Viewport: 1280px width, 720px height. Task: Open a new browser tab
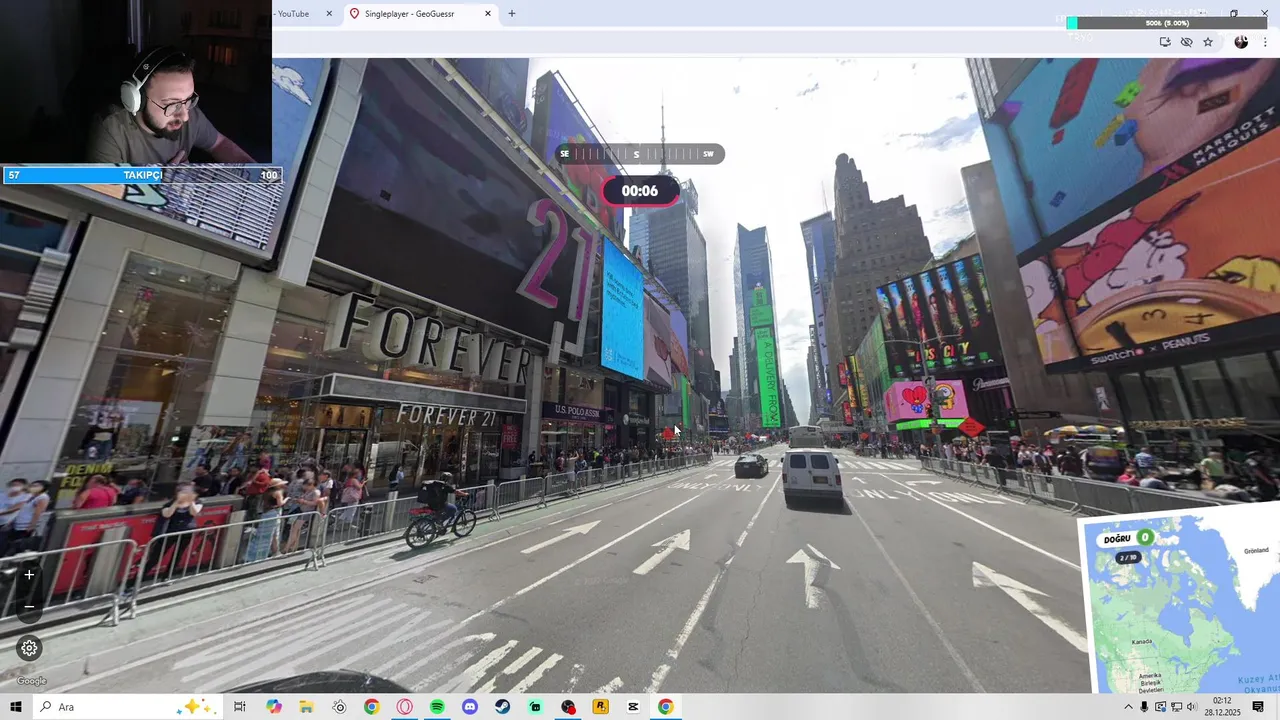pos(512,14)
